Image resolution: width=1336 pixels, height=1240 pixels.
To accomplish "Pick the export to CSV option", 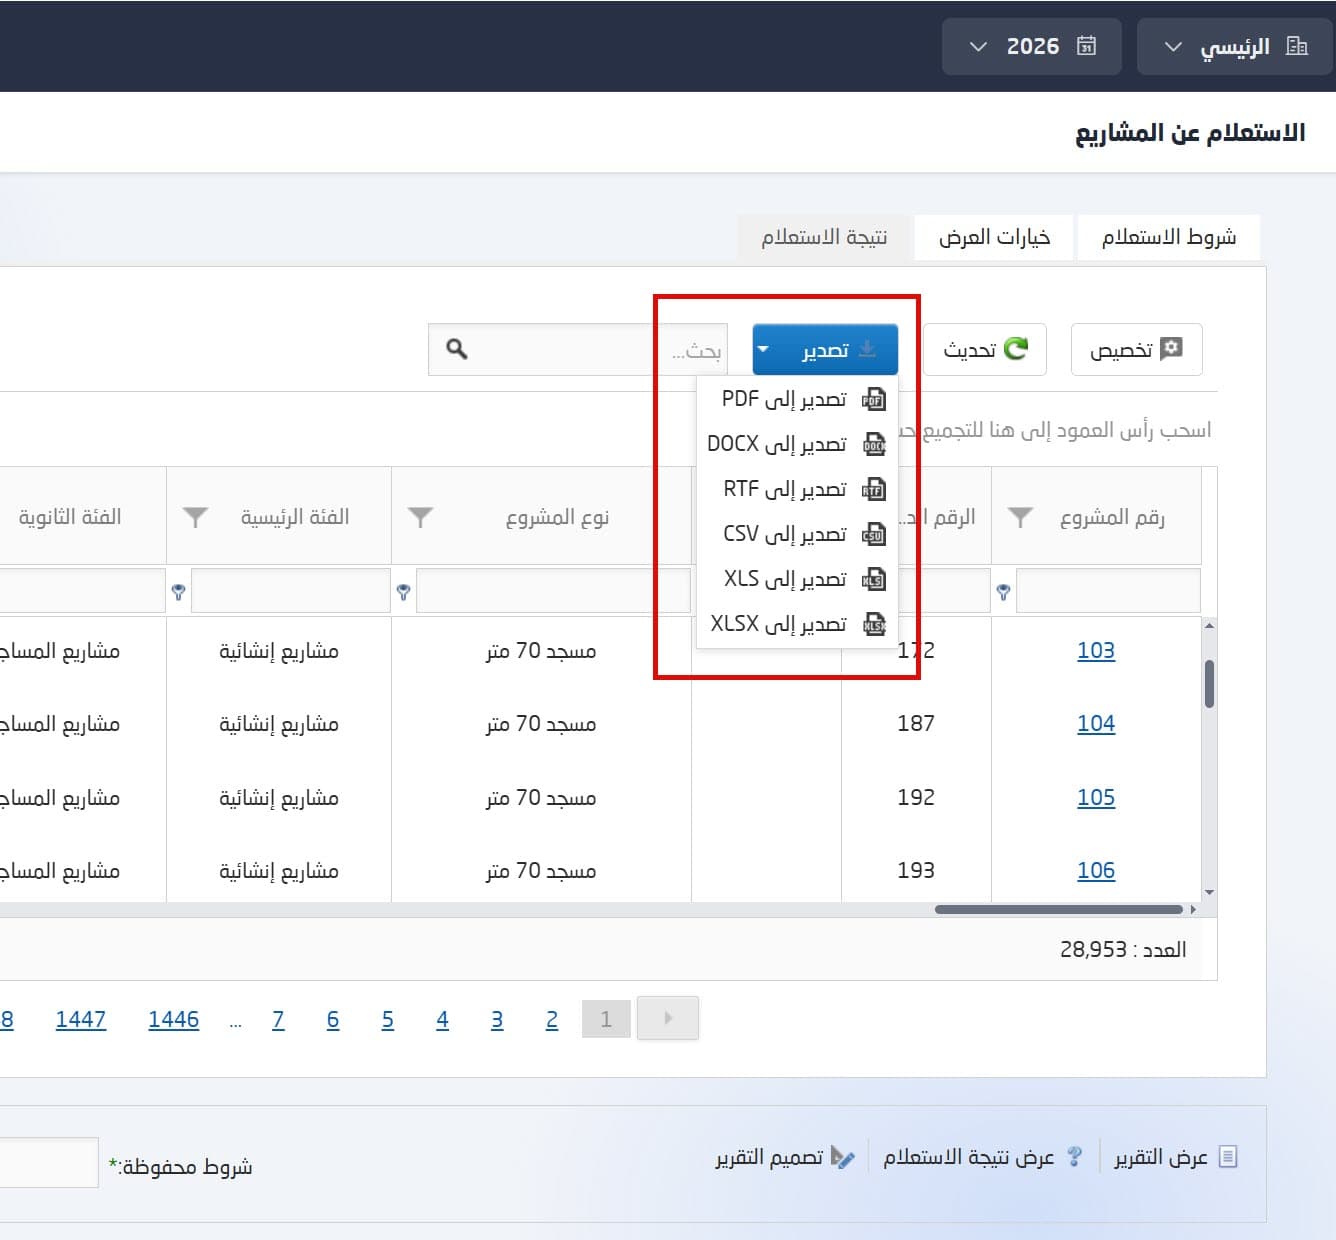I will coord(797,534).
